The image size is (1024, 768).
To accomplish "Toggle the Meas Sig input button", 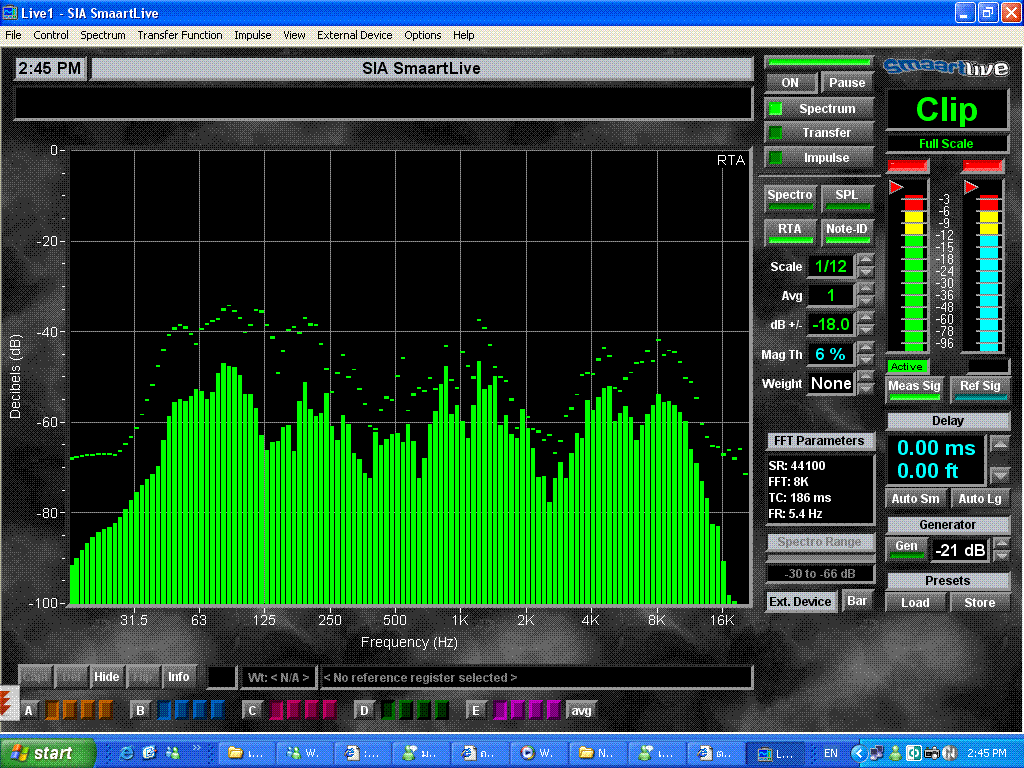I will tap(914, 389).
